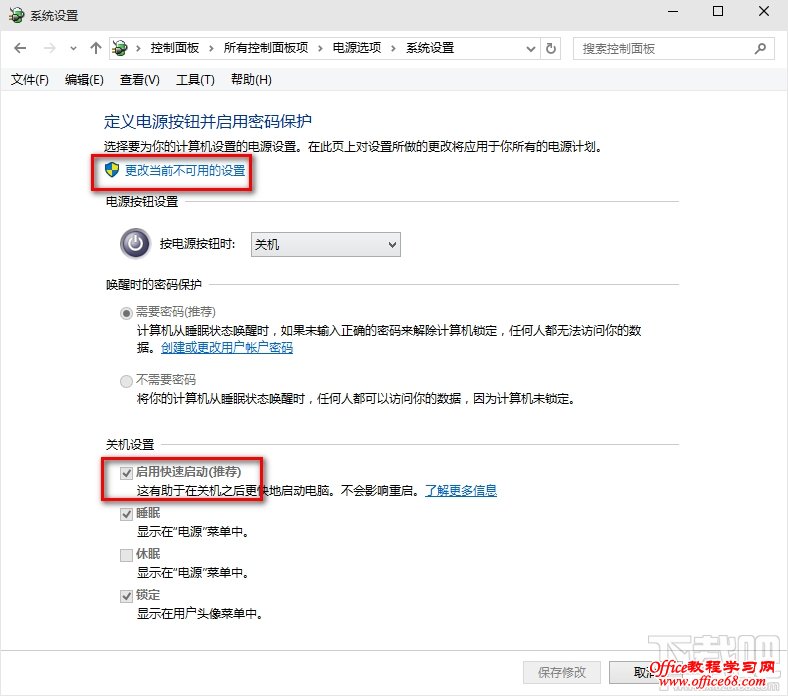Go up one level with up arrow

(x=95, y=48)
